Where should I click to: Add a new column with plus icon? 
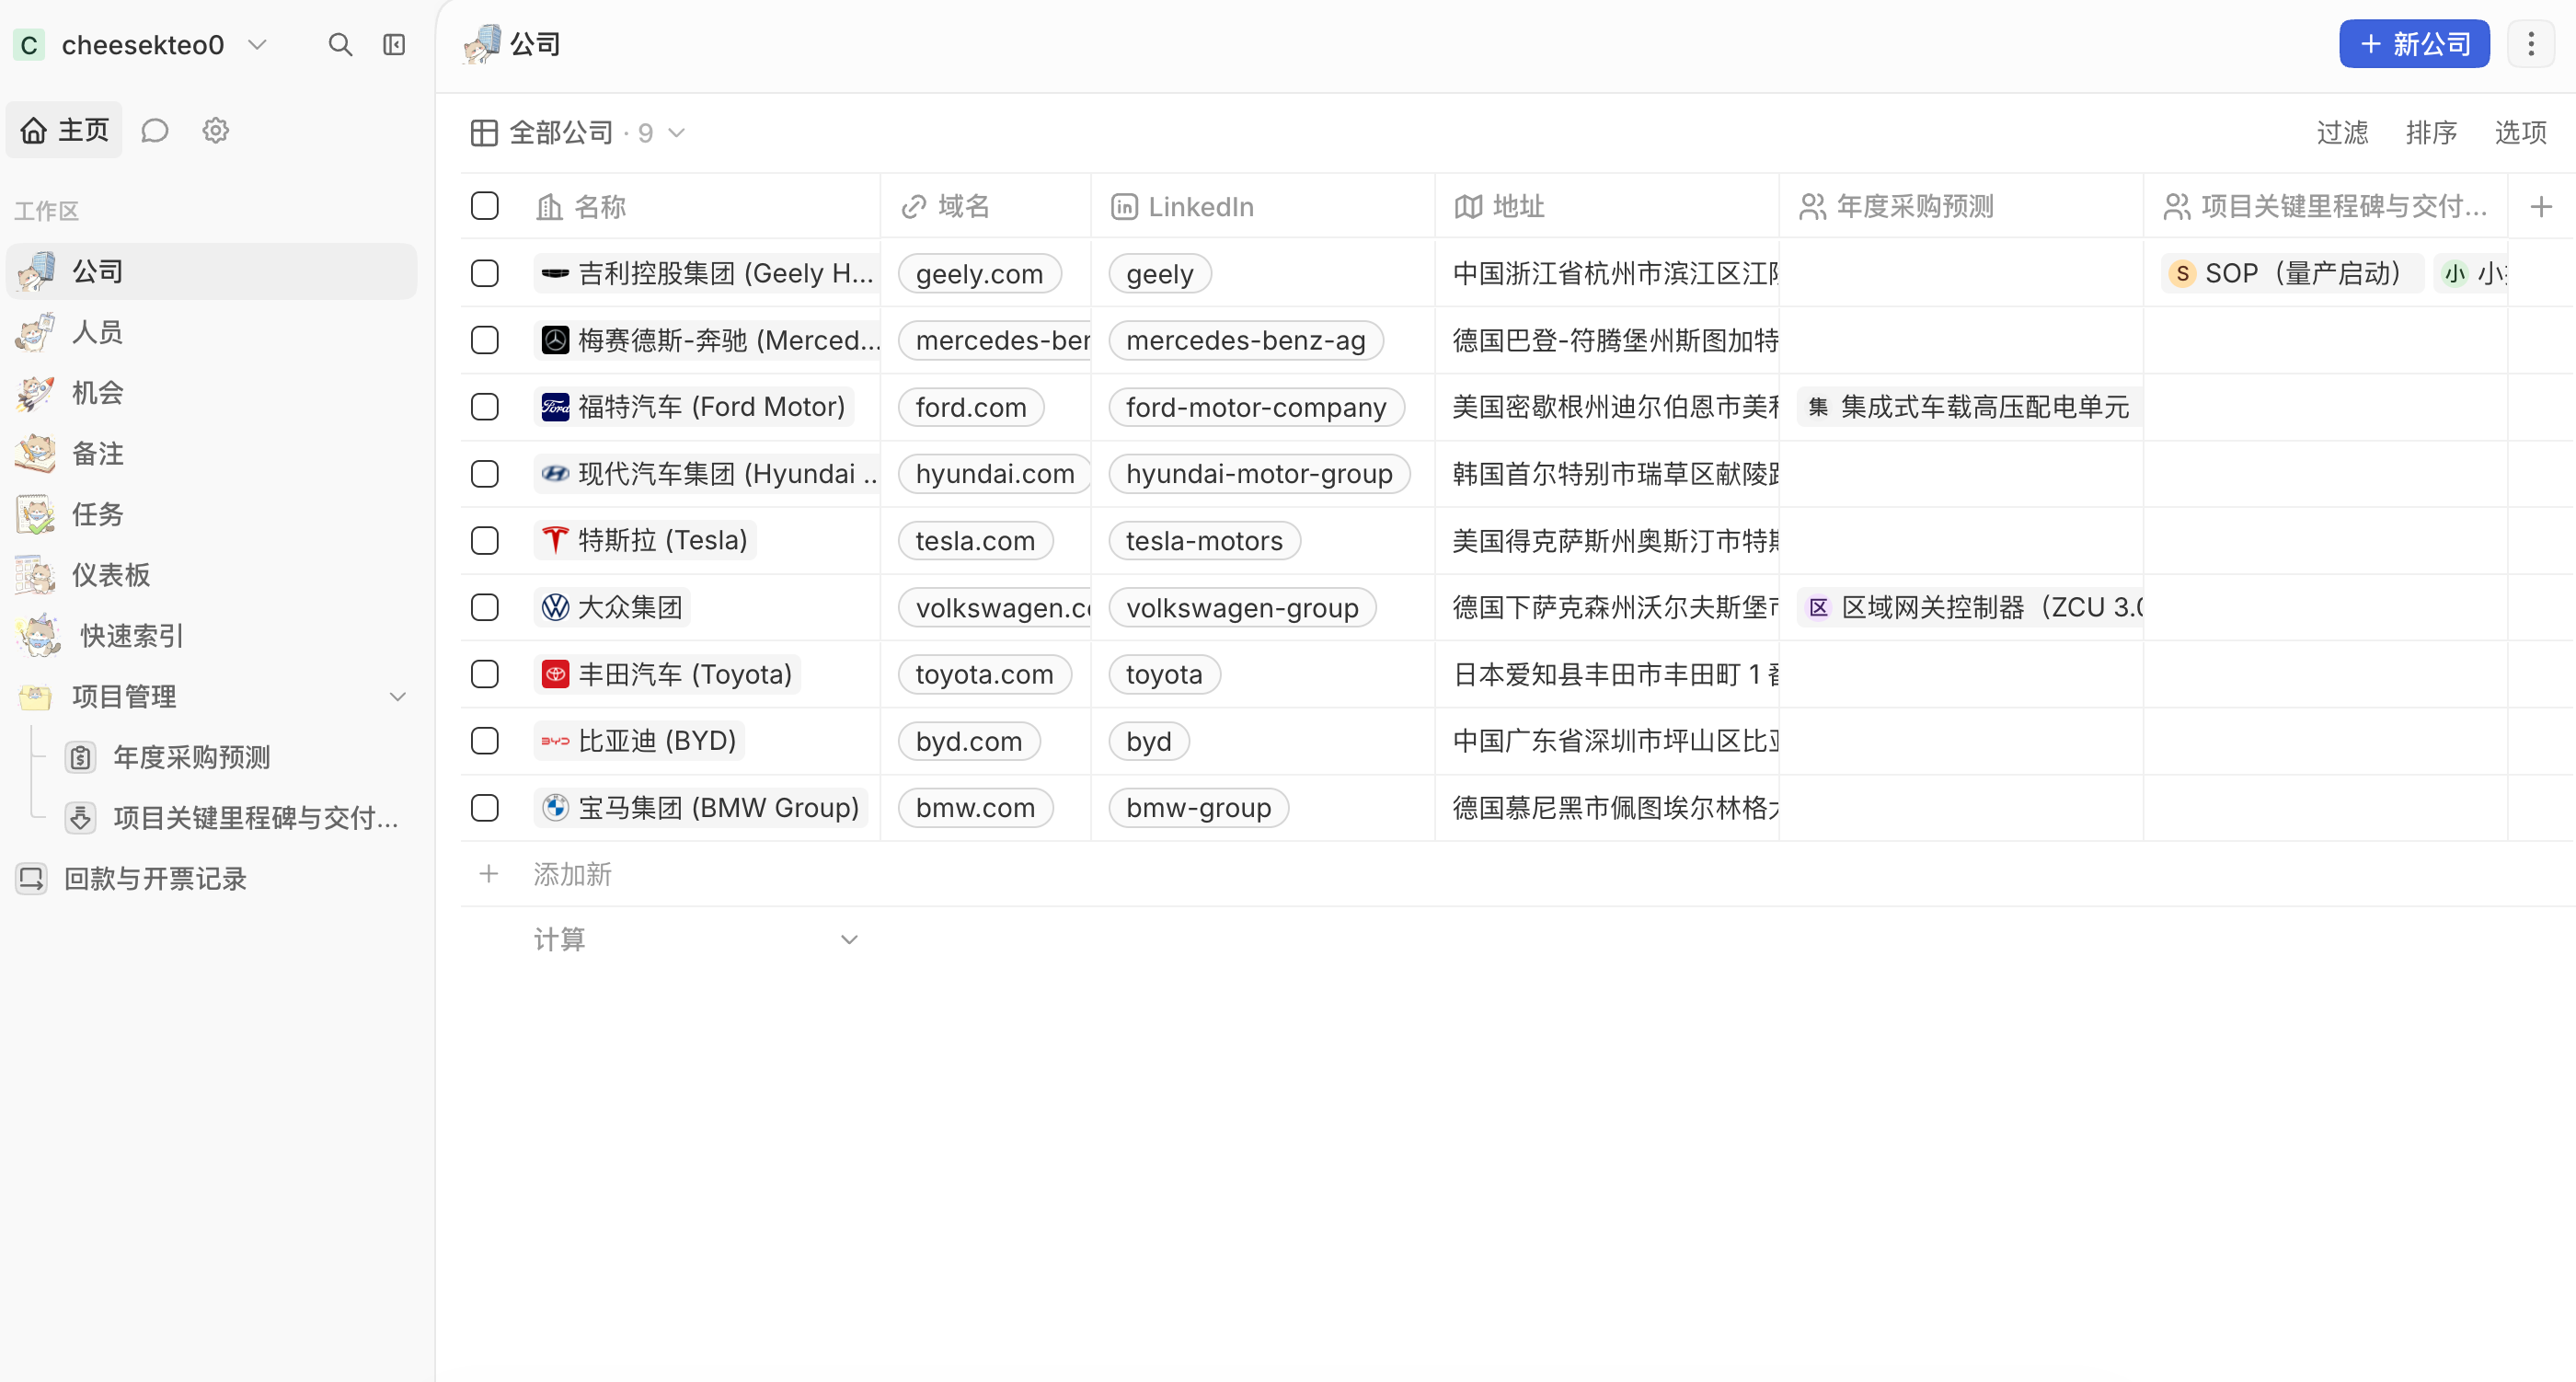coord(2541,207)
